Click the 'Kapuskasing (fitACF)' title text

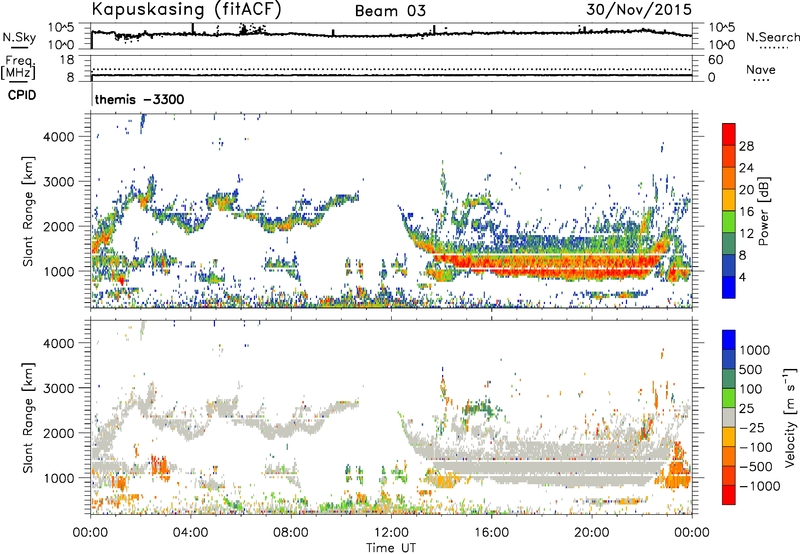tap(186, 9)
